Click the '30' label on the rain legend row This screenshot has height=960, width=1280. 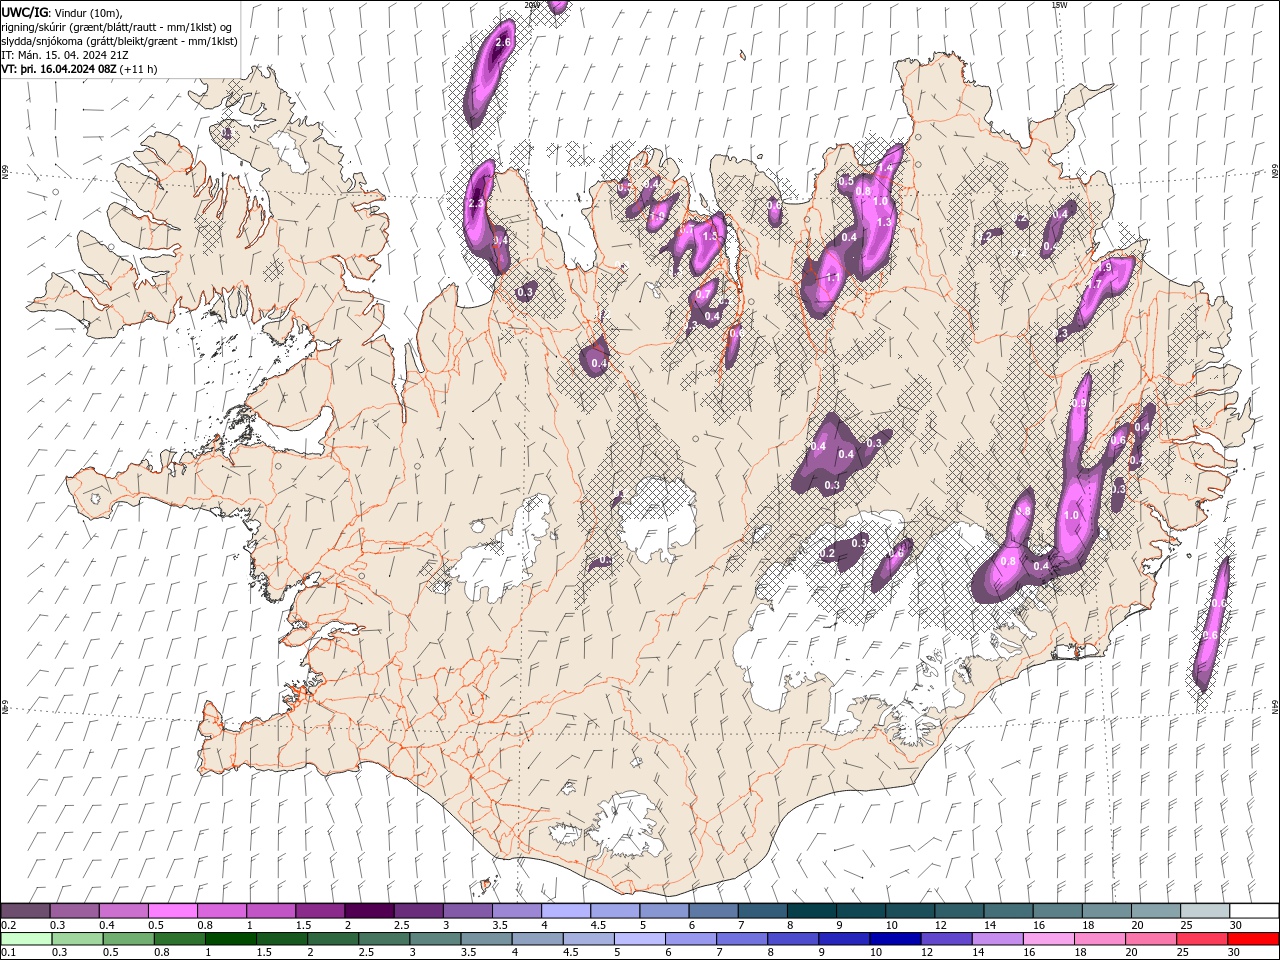pos(1233,953)
